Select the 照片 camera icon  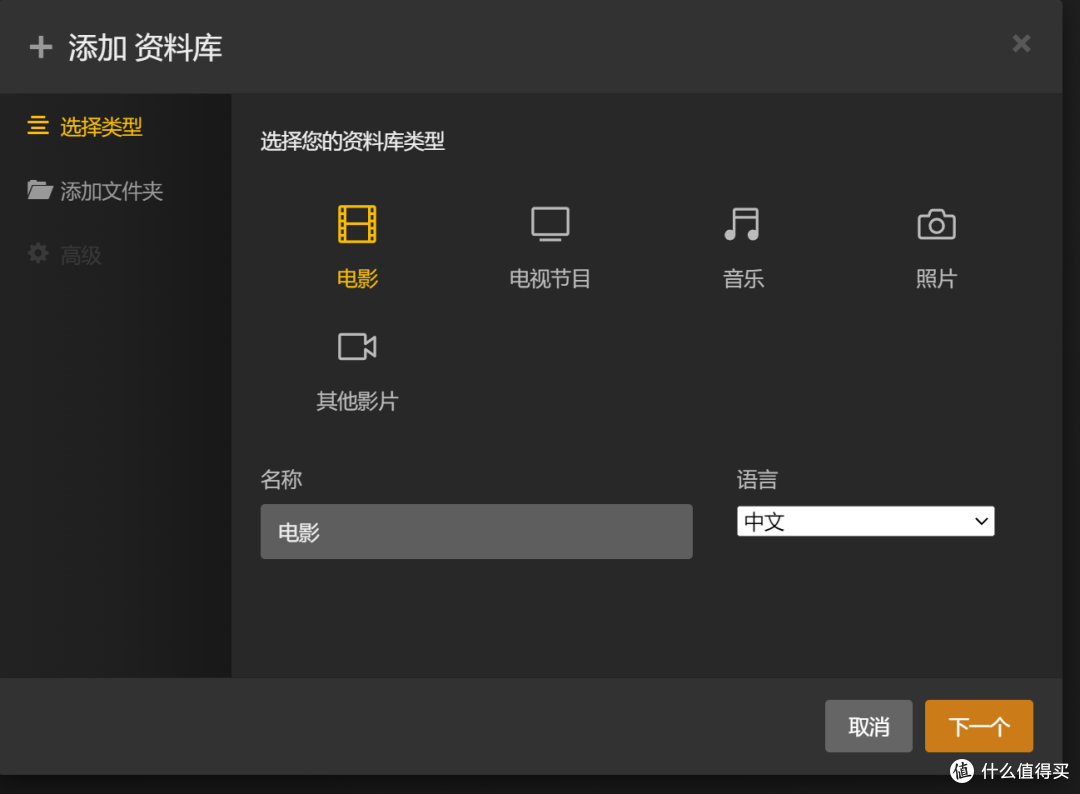coord(936,224)
